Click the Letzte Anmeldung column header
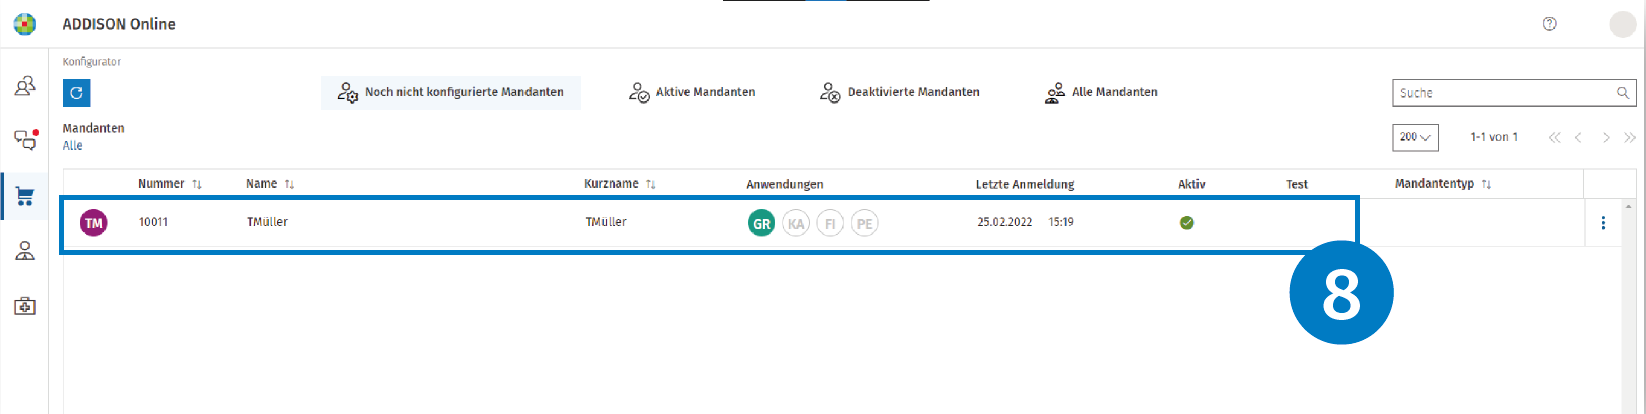 (x=1025, y=184)
